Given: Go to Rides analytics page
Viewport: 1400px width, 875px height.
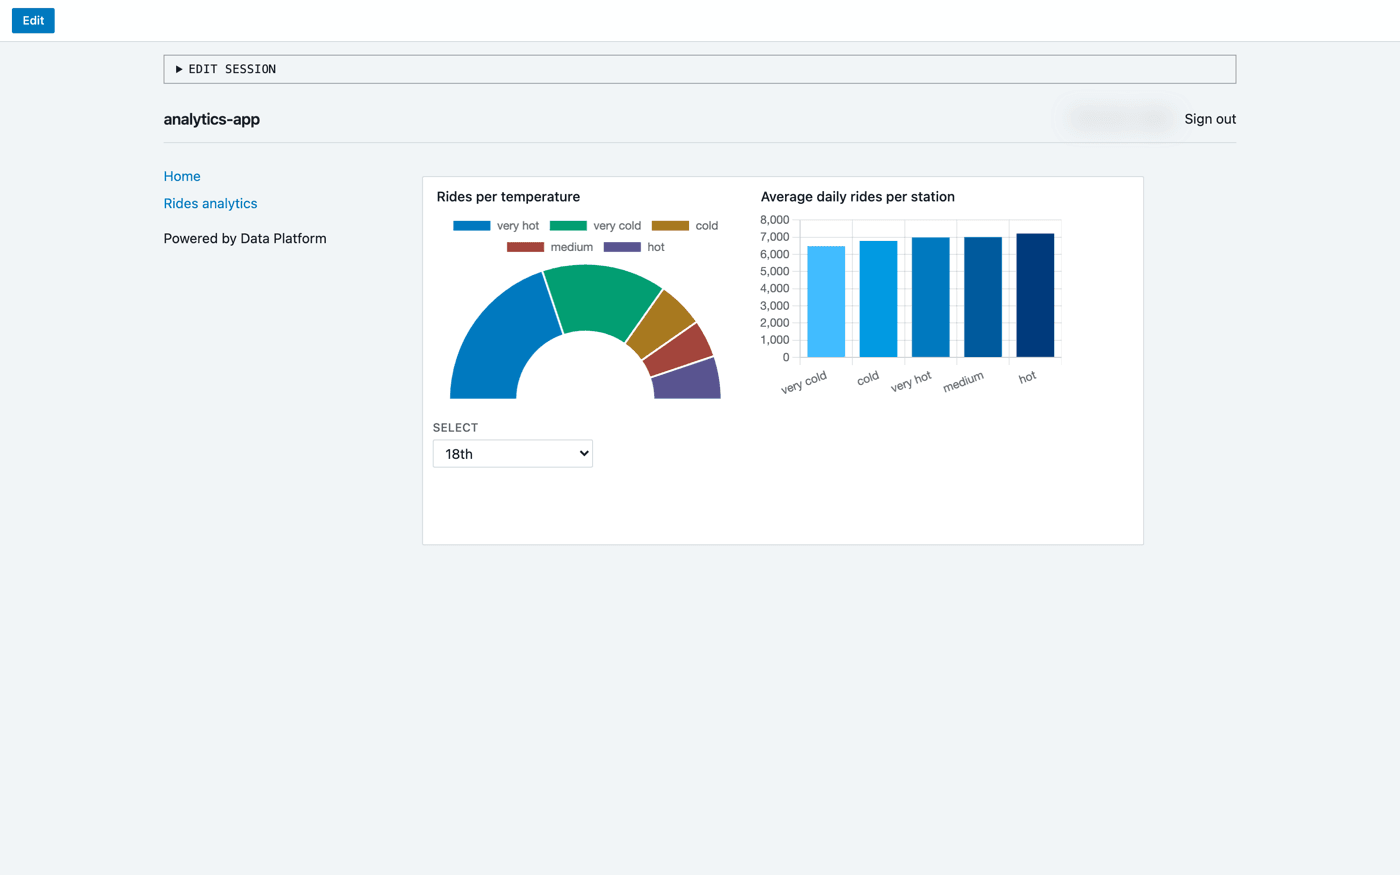Looking at the screenshot, I should coord(210,203).
